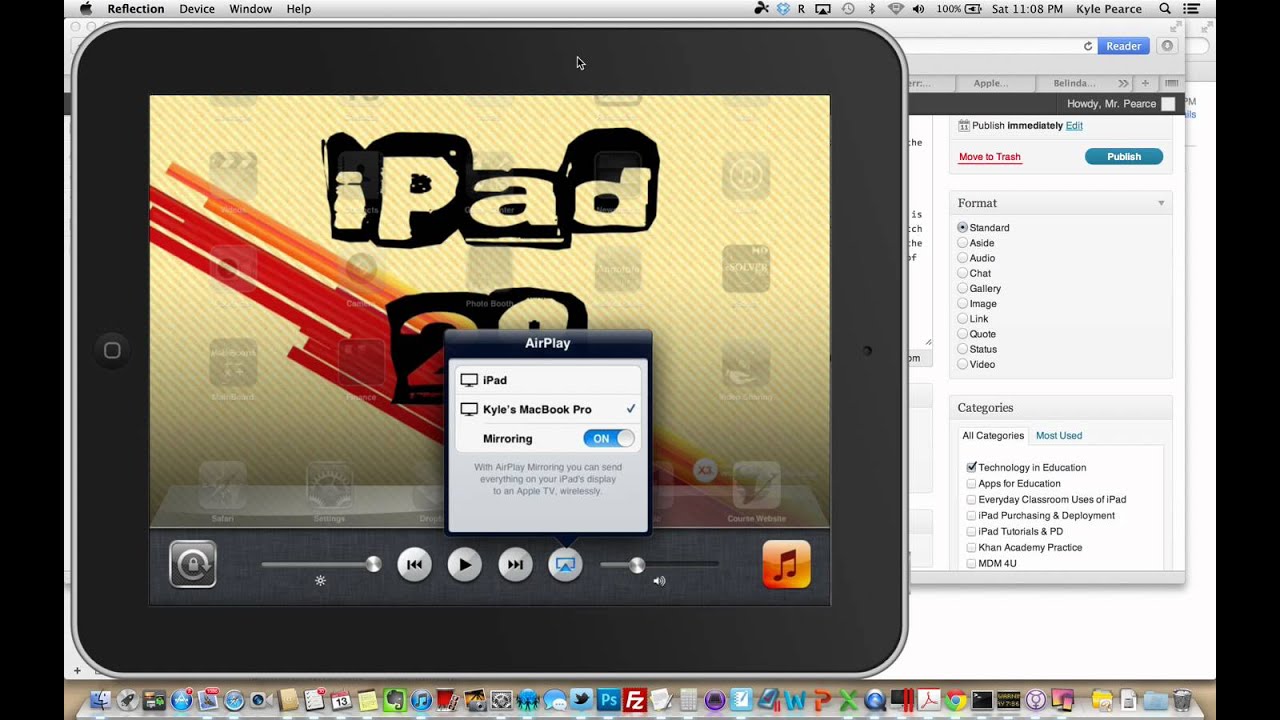Click the Edit link beside Publish immediately
This screenshot has width=1280, height=720.
click(x=1074, y=126)
